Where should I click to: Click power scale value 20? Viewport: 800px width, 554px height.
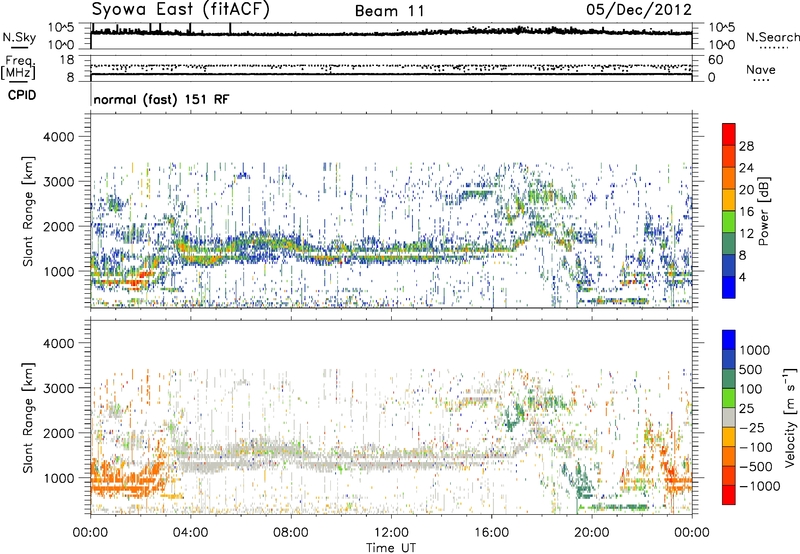(746, 190)
